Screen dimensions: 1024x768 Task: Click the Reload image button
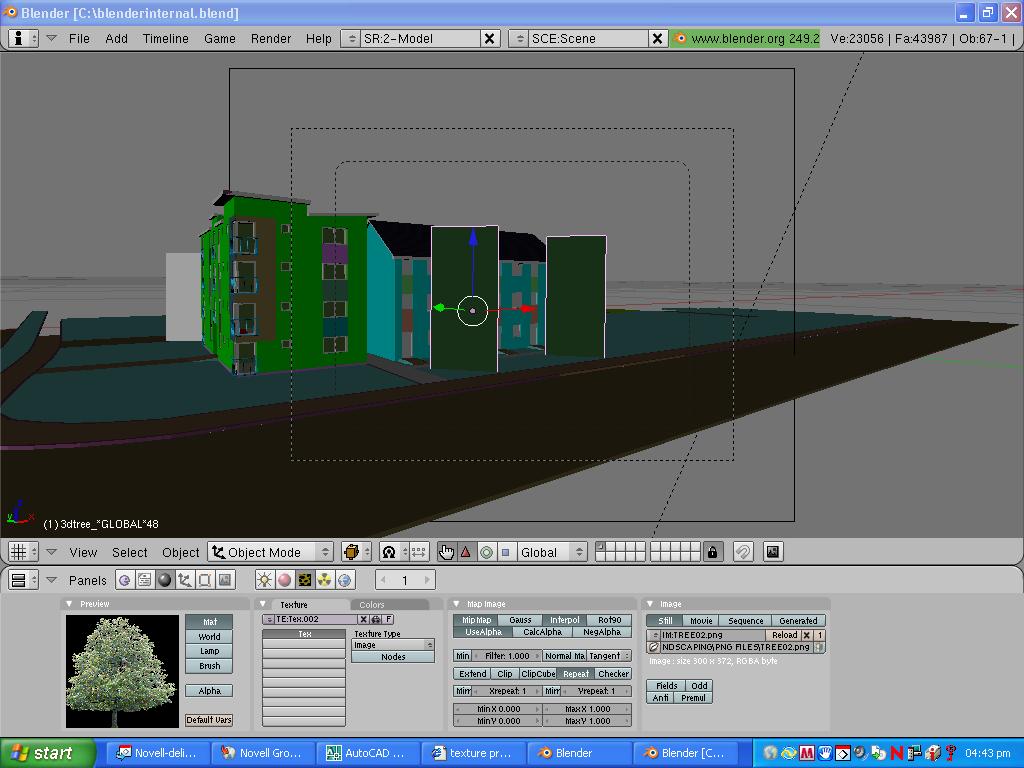point(784,635)
